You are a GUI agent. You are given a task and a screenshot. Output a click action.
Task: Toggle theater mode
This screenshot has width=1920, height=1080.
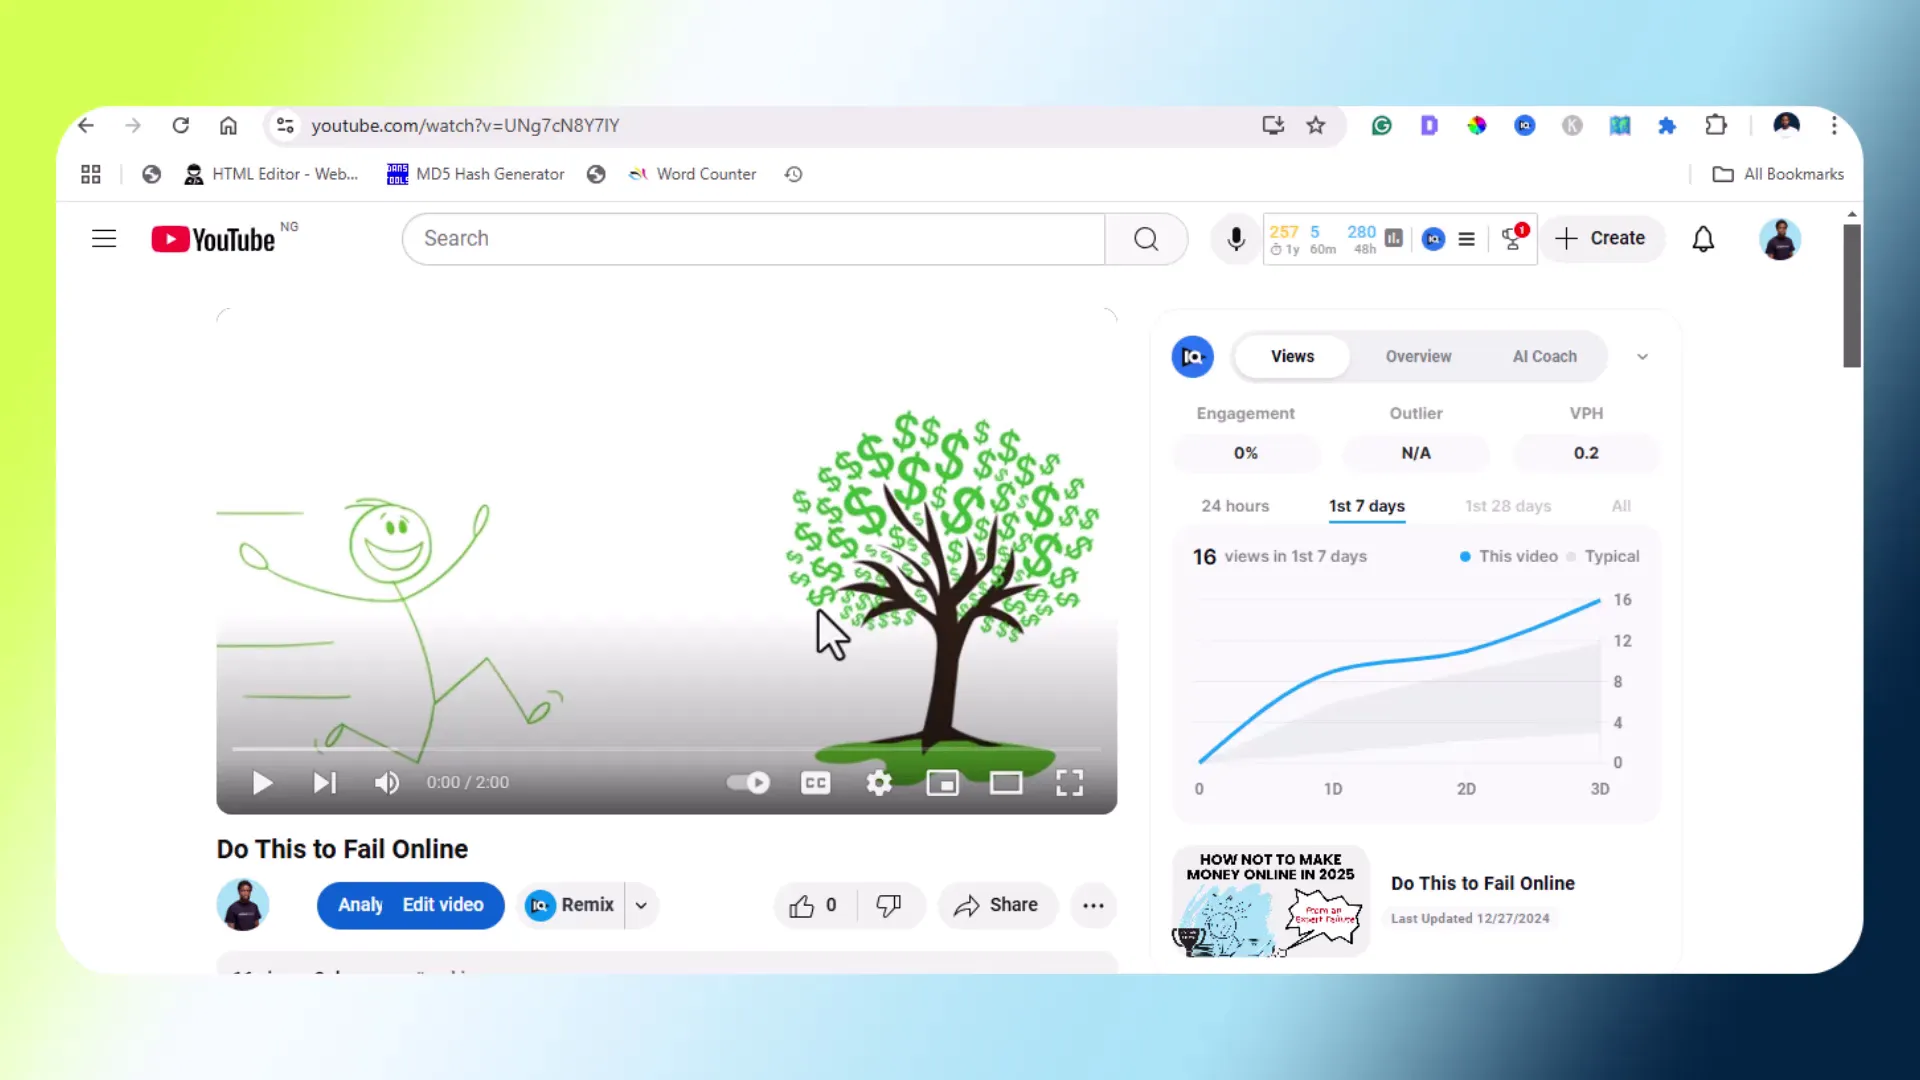click(1006, 783)
